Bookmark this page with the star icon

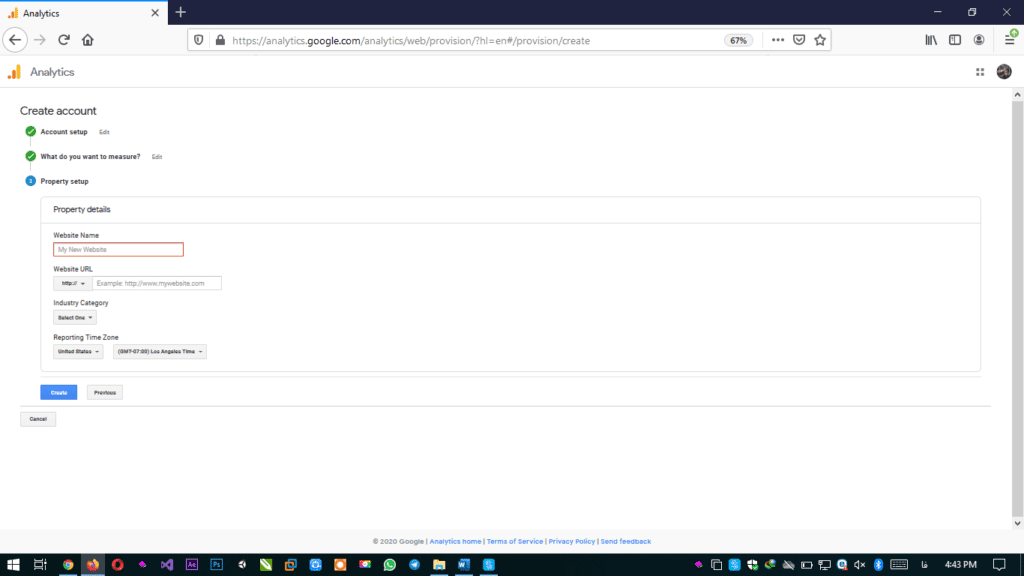tap(820, 40)
